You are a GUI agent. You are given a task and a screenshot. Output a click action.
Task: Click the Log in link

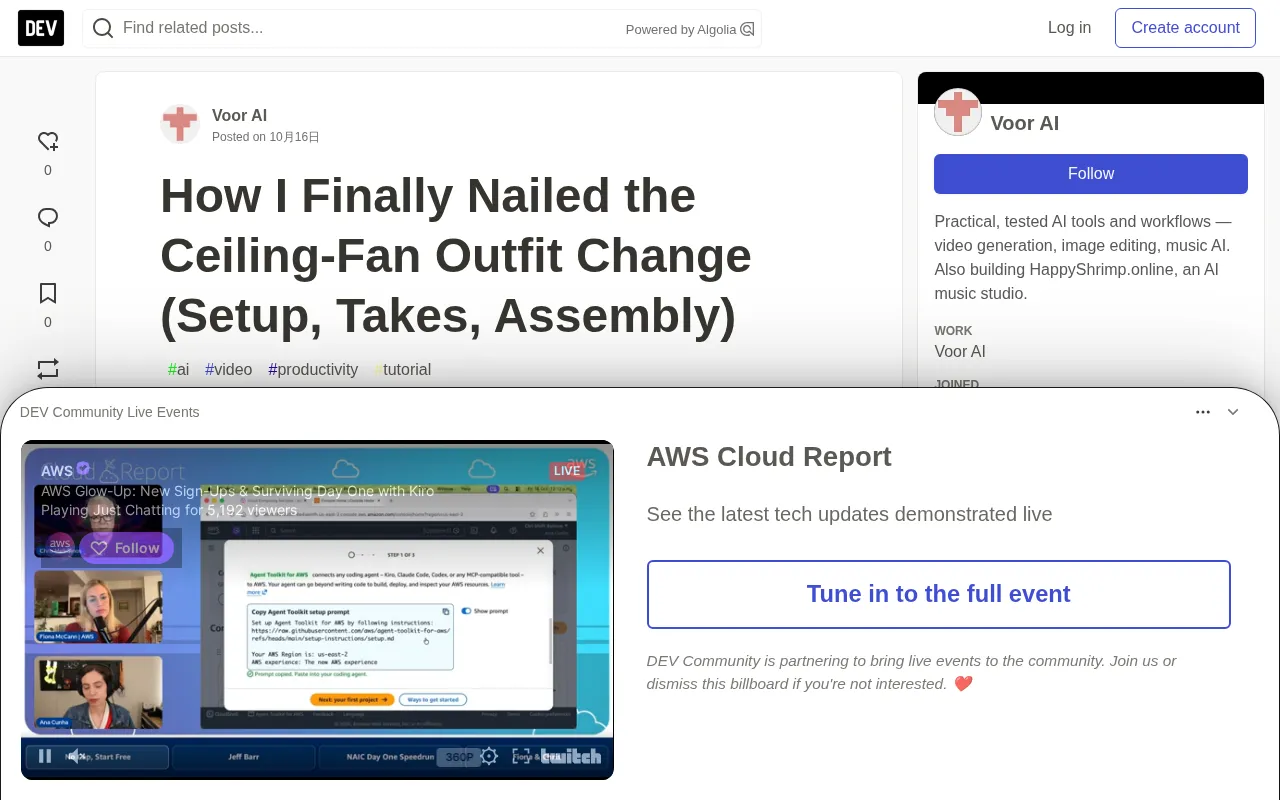pyautogui.click(x=1069, y=28)
